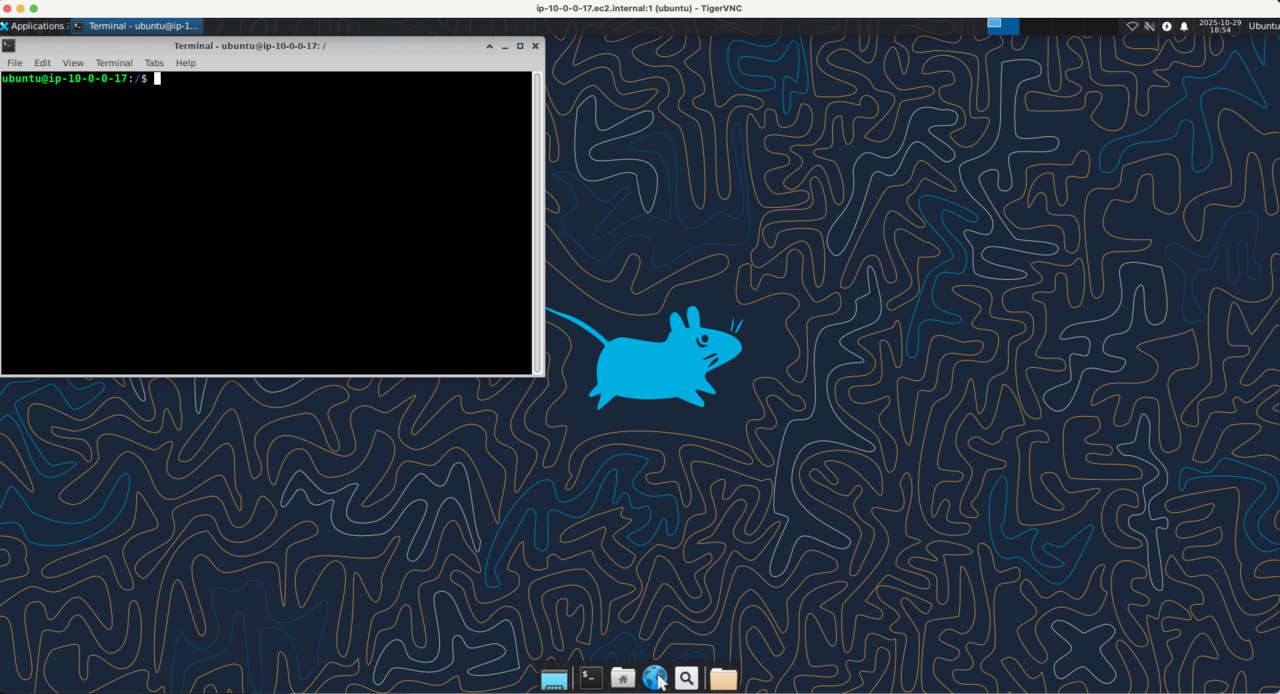
Task: Open notifications via the bell tray icon
Action: [x=1184, y=26]
